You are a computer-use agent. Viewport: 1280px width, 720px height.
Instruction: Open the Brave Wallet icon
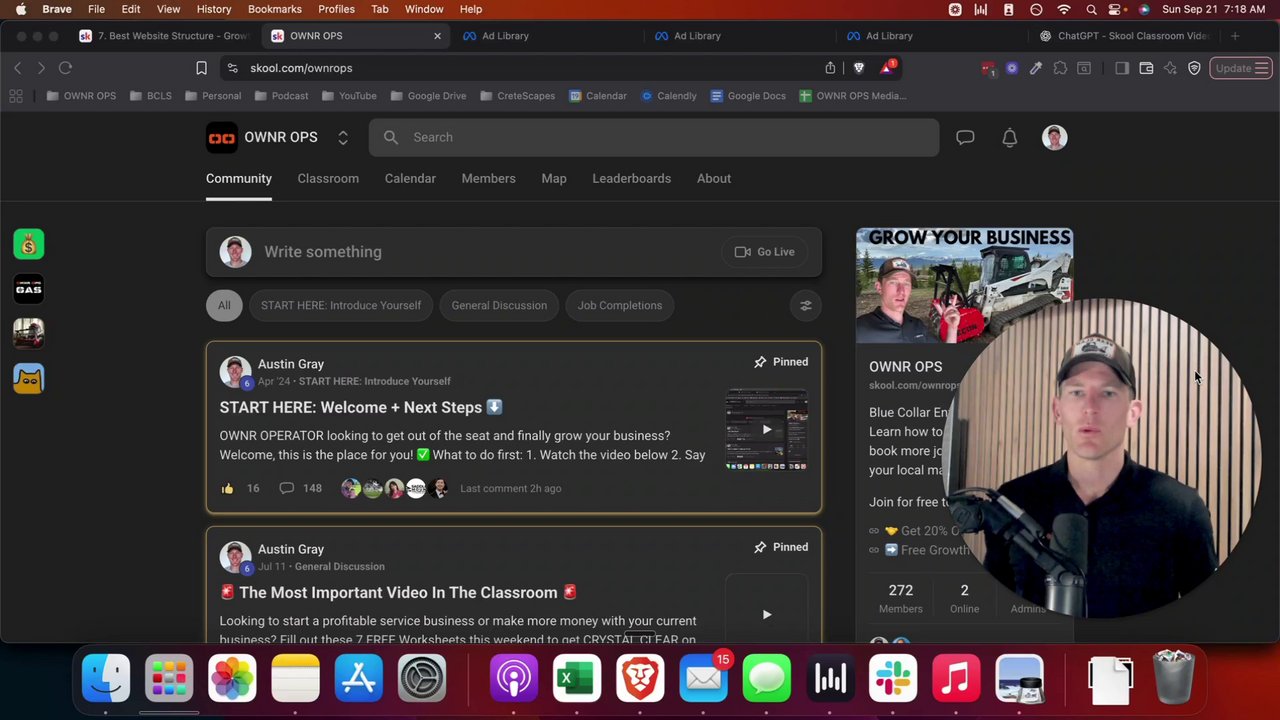click(1146, 68)
